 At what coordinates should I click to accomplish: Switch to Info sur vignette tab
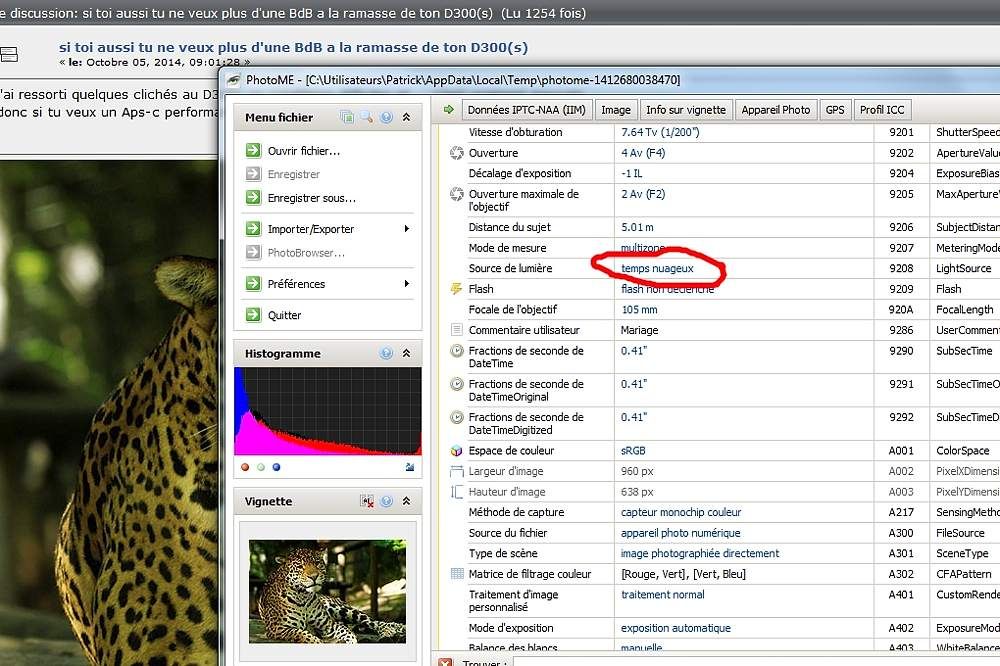[x=686, y=110]
